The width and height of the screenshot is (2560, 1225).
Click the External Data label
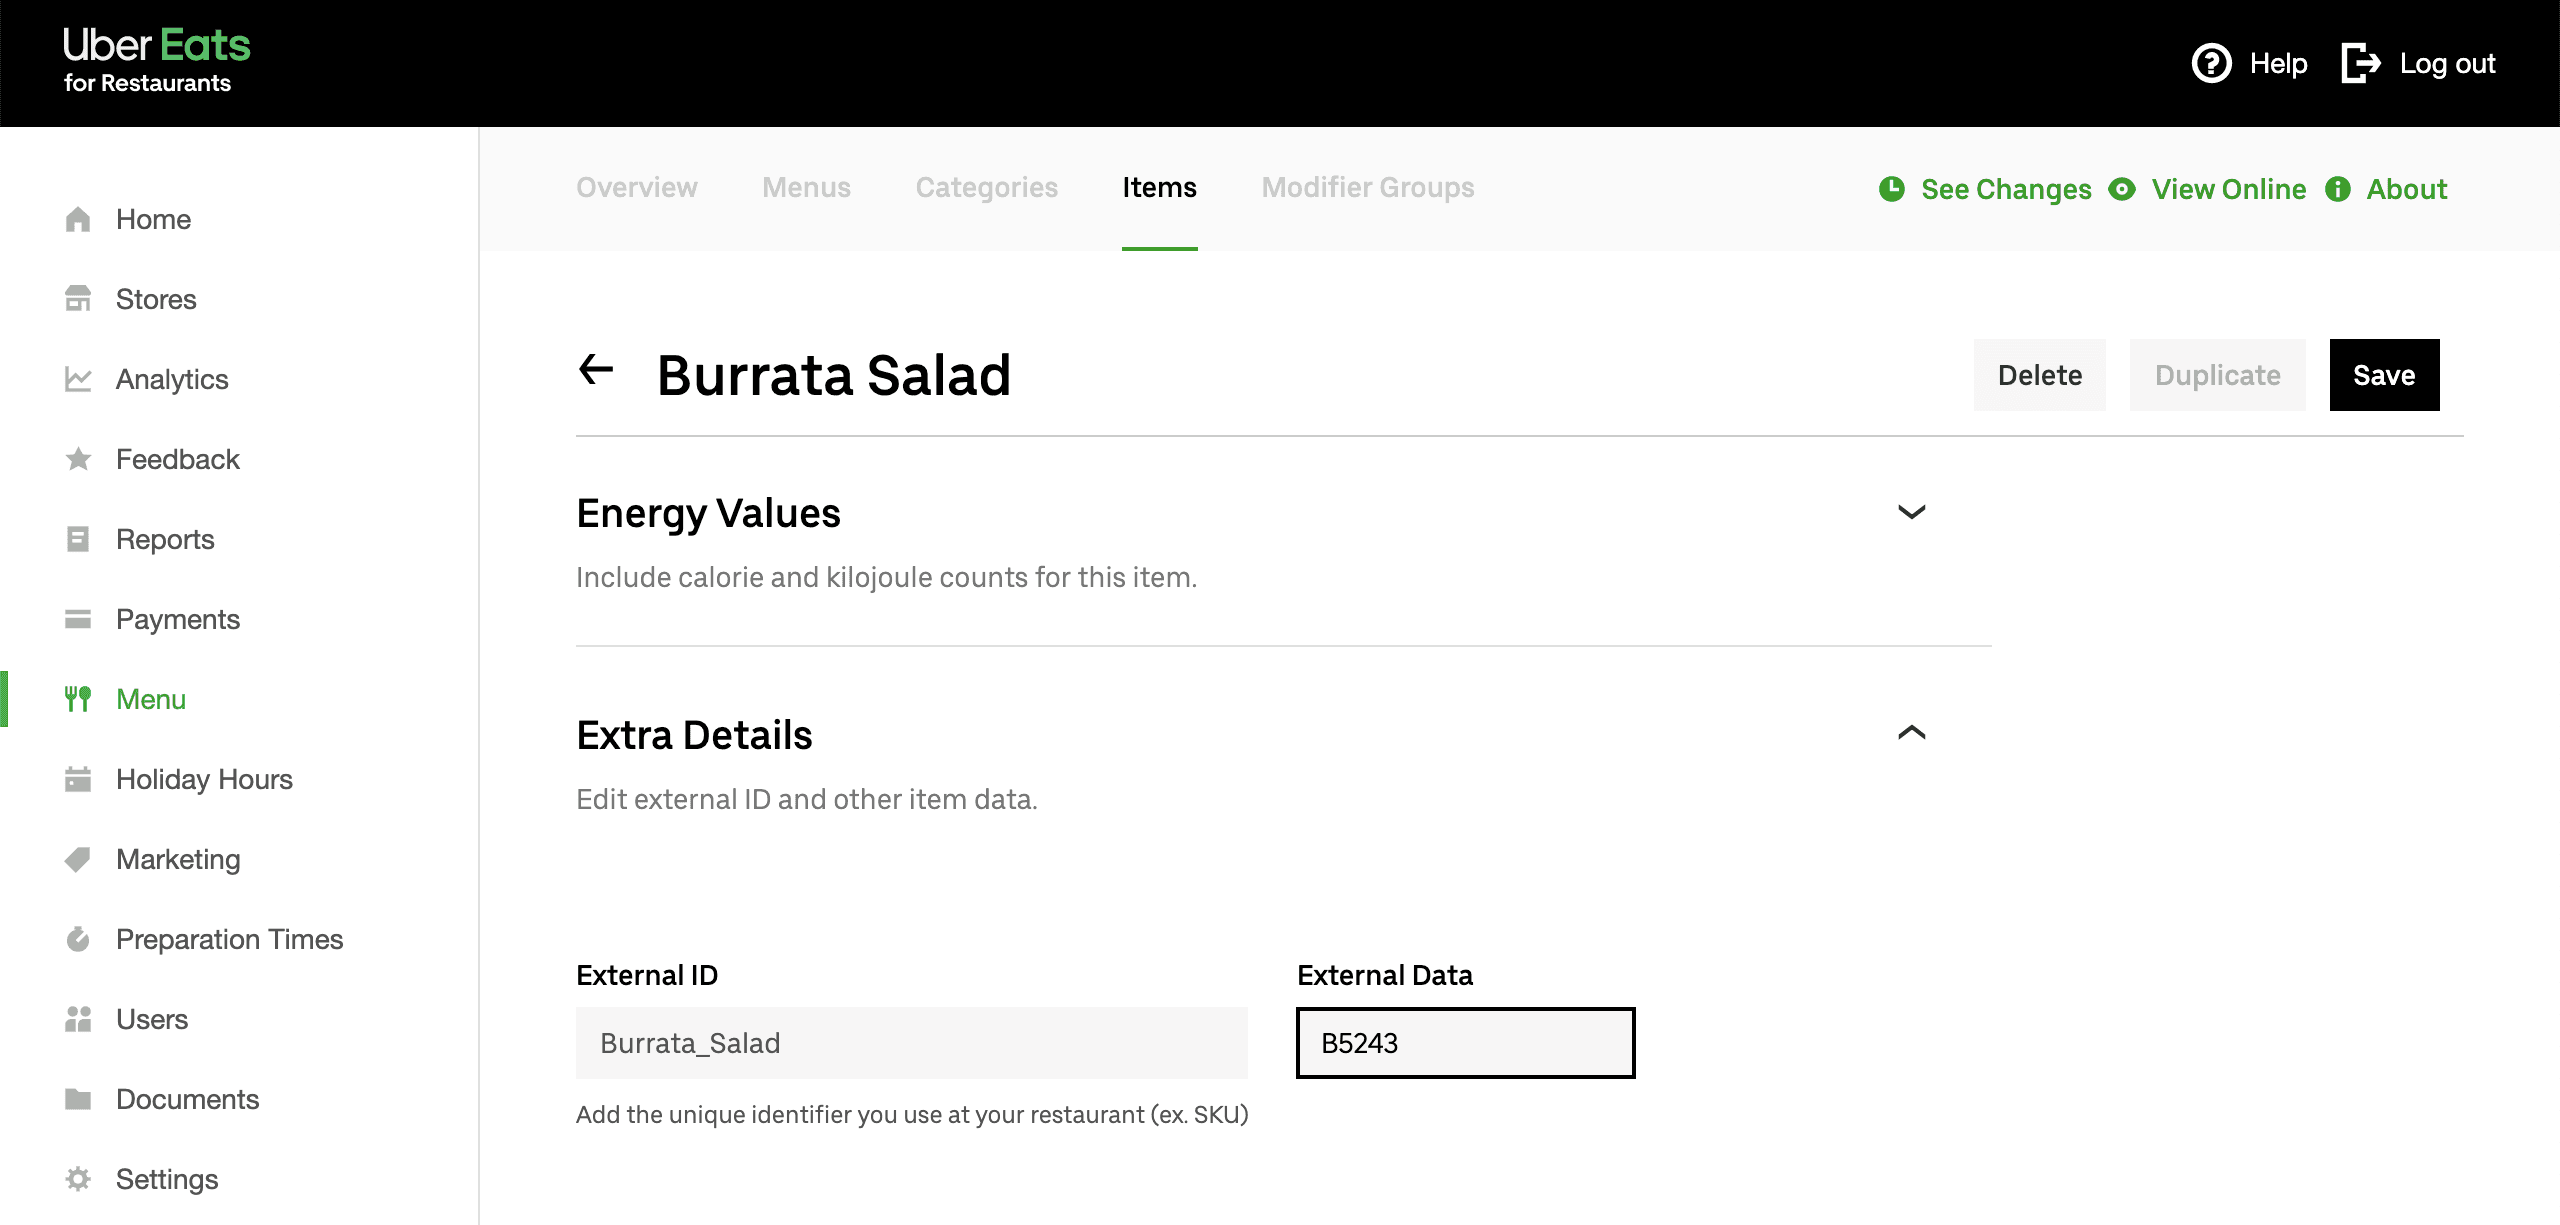1385,975
